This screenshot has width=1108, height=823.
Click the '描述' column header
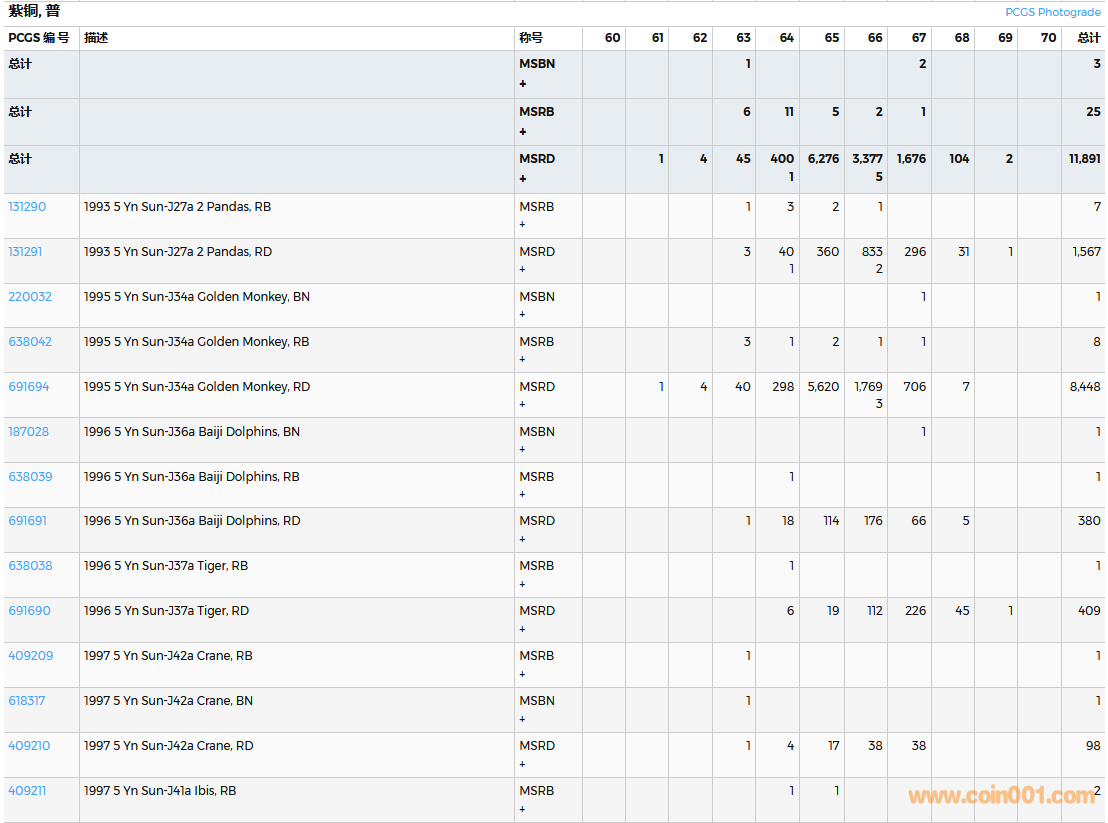[96, 38]
